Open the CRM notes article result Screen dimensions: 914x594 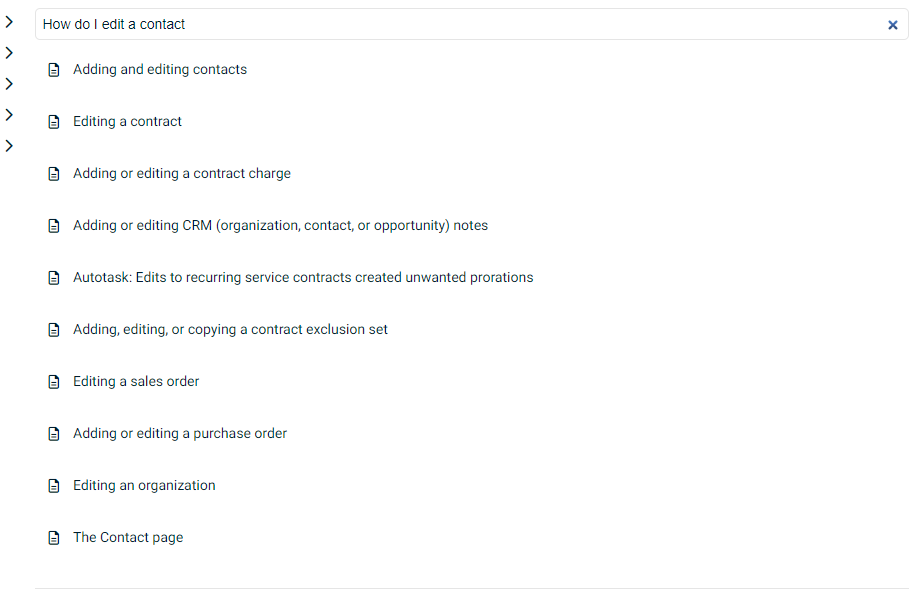pyautogui.click(x=280, y=225)
